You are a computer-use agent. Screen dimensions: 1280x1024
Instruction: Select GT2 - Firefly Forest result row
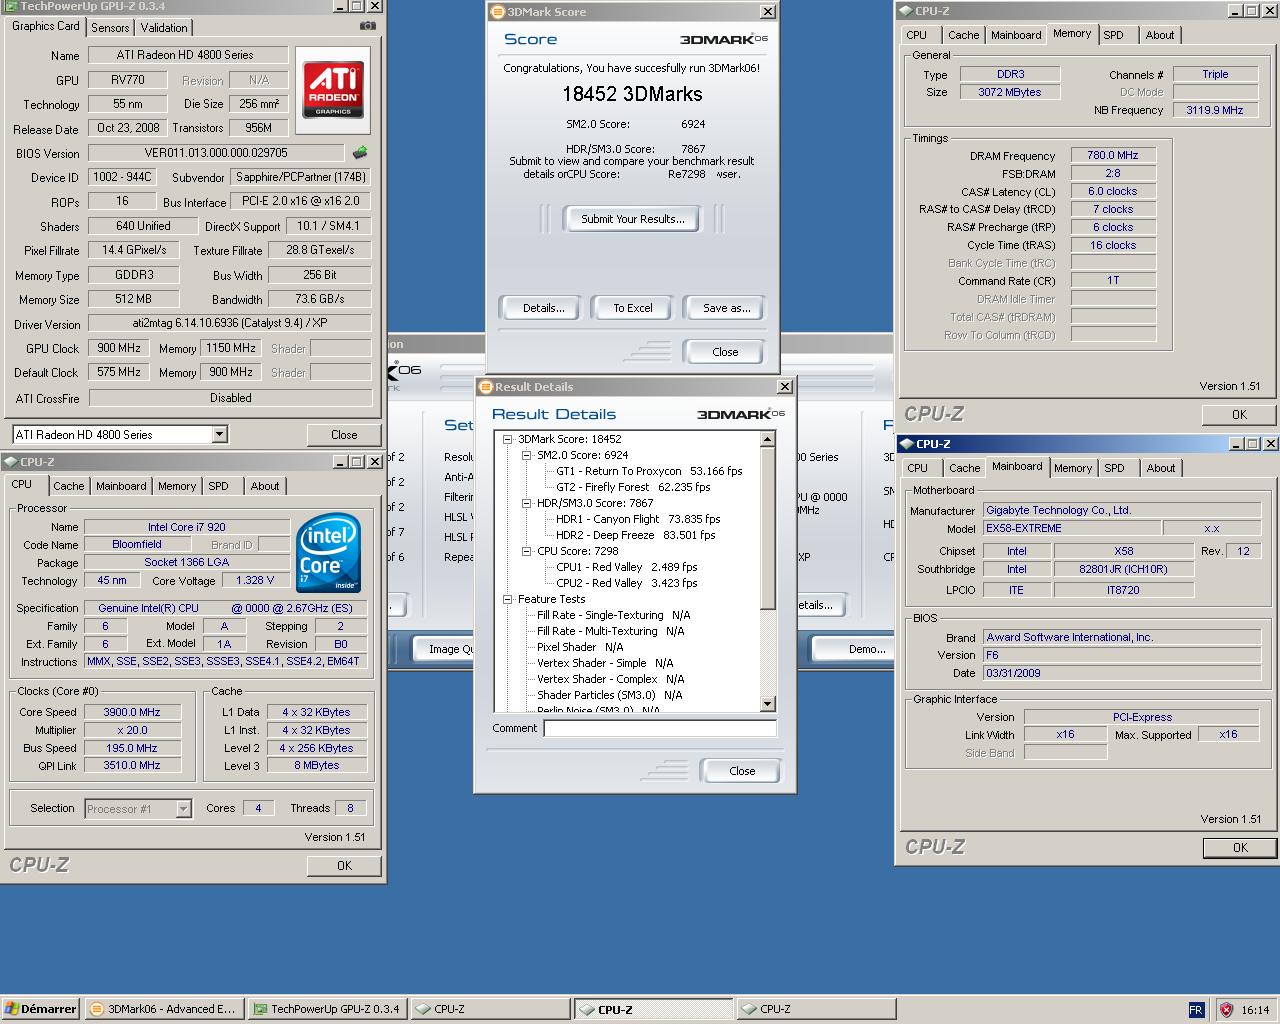[633, 487]
